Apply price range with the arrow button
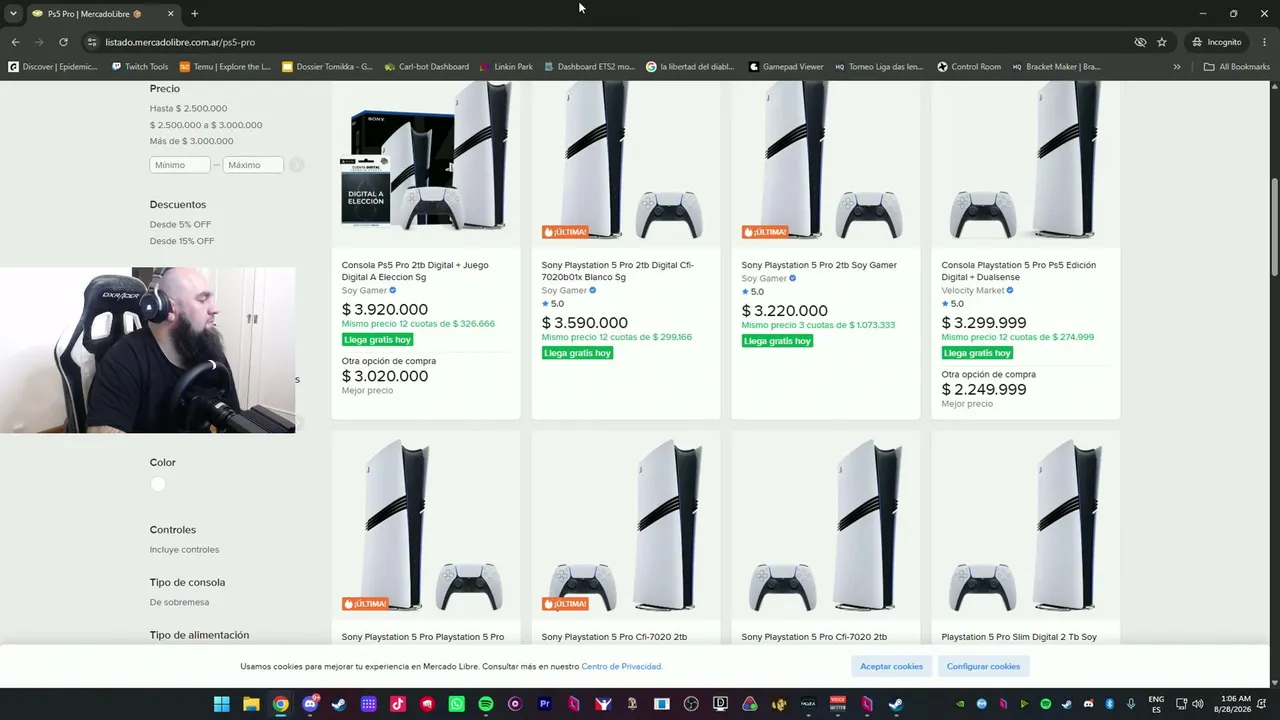1280x720 pixels. click(x=296, y=165)
